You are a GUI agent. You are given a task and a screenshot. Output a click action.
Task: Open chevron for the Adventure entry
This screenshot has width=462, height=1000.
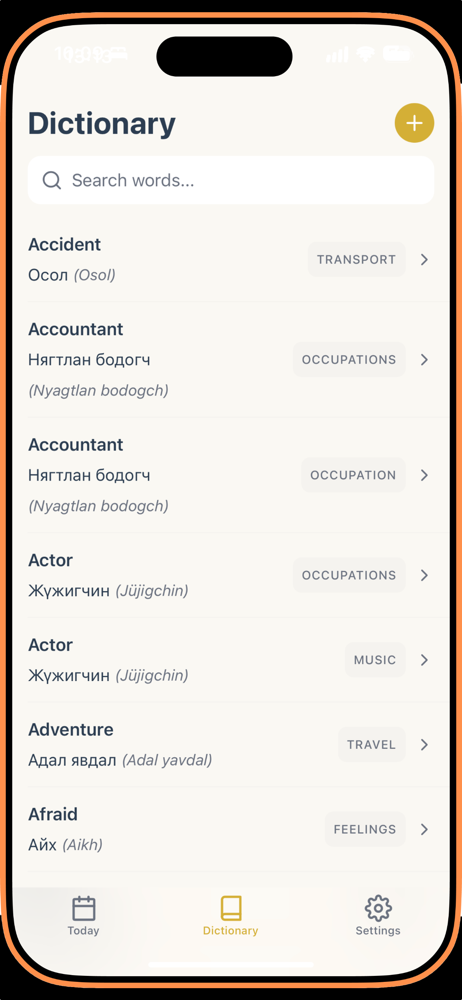(424, 744)
